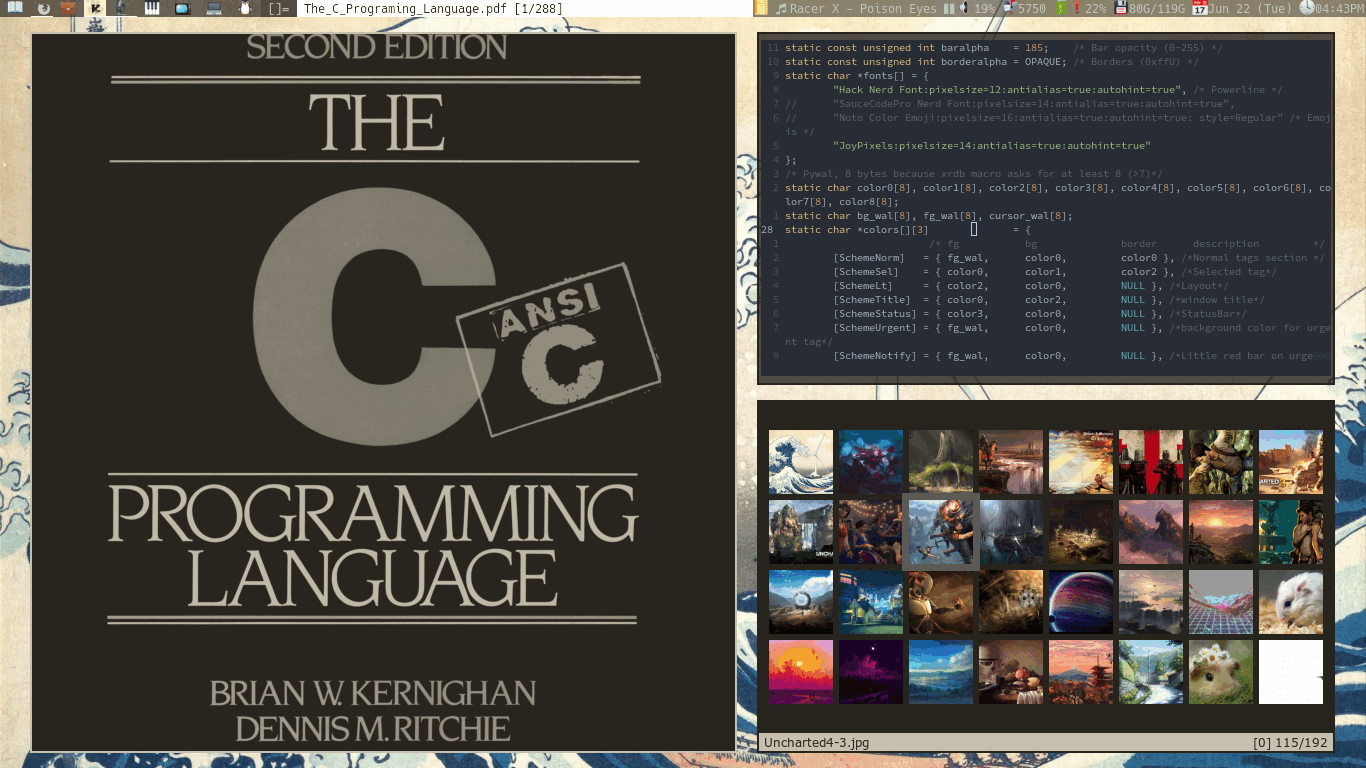Click the [SchemeNotify] row in editor
This screenshot has width=1366, height=768.
pos(1082,356)
